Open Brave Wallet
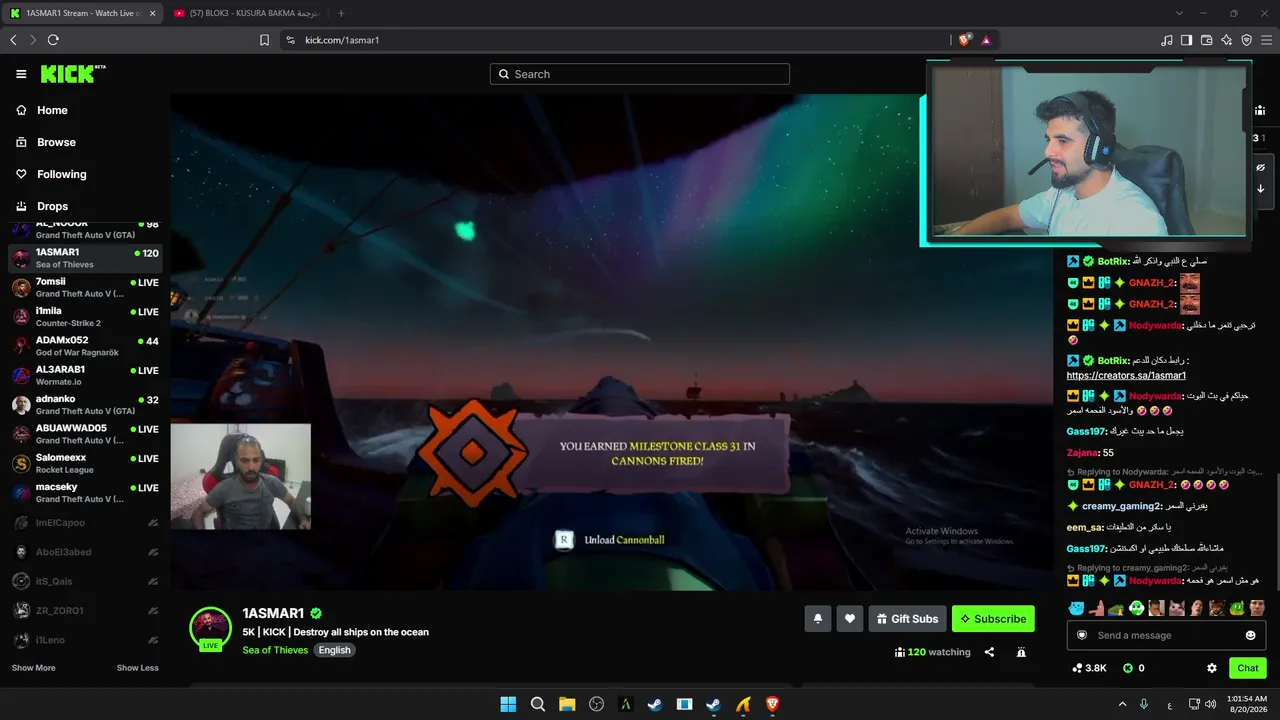1280x720 pixels. click(x=1206, y=40)
